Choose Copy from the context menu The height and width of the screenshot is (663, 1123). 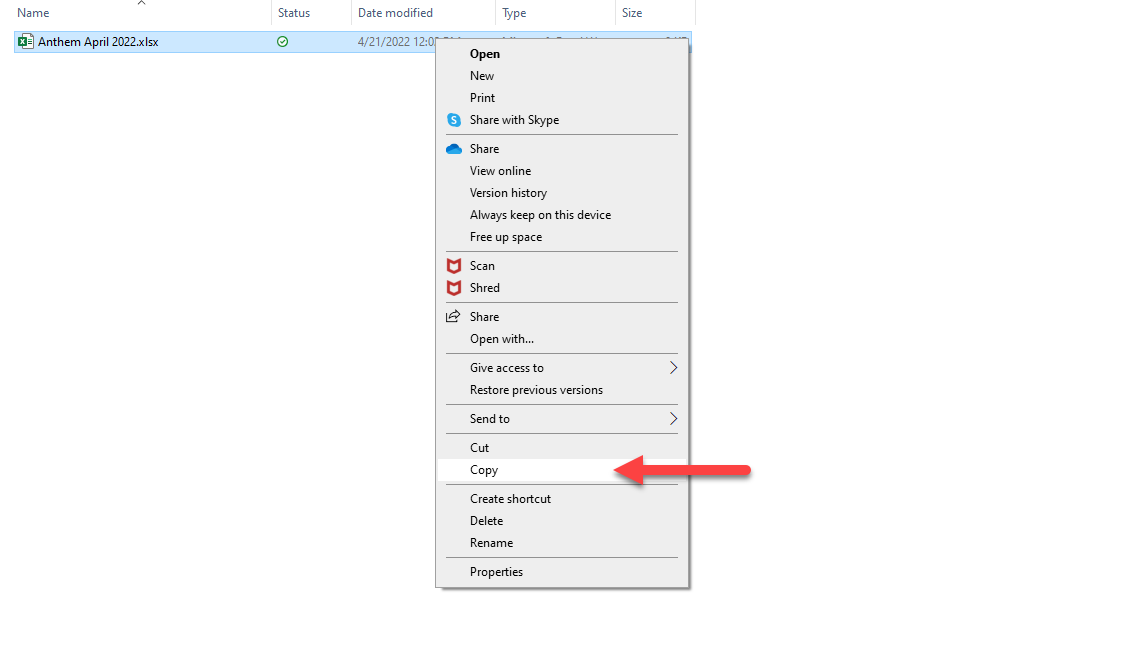pos(484,470)
